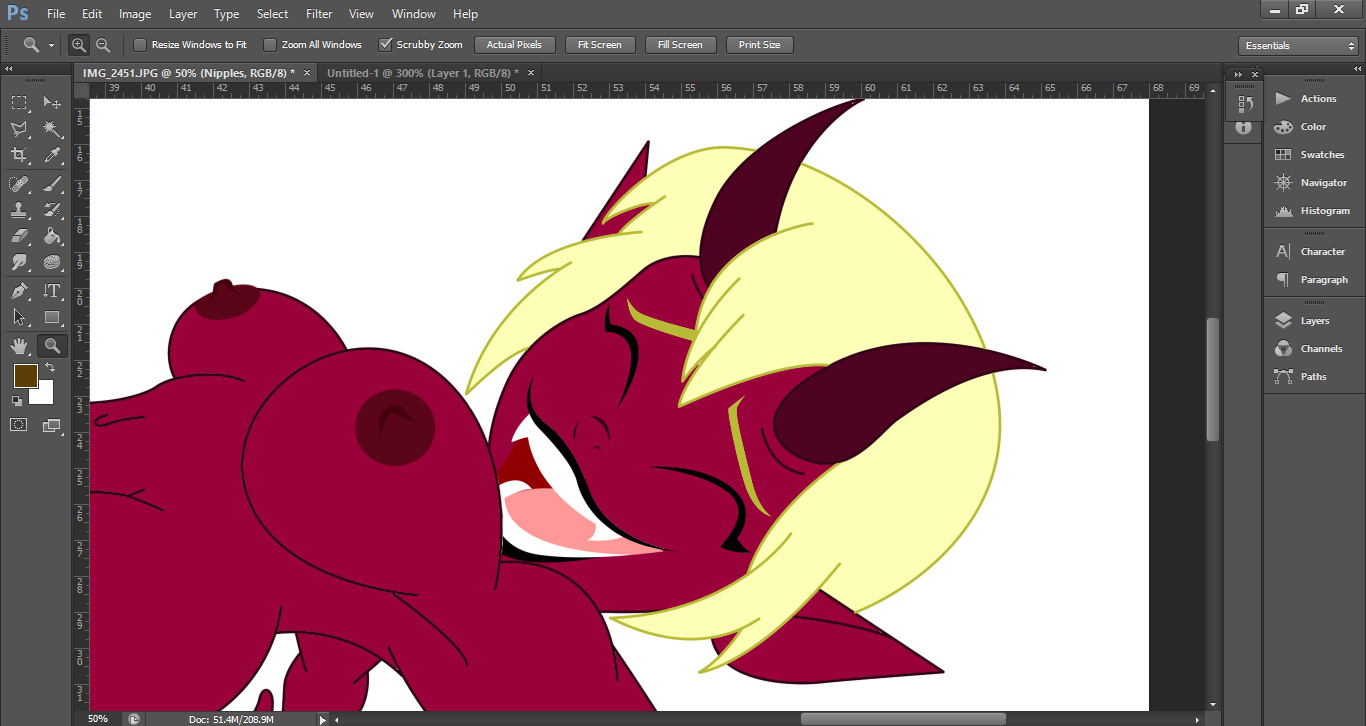This screenshot has width=1366, height=726.
Task: Open the Layer menu
Action: click(x=183, y=14)
